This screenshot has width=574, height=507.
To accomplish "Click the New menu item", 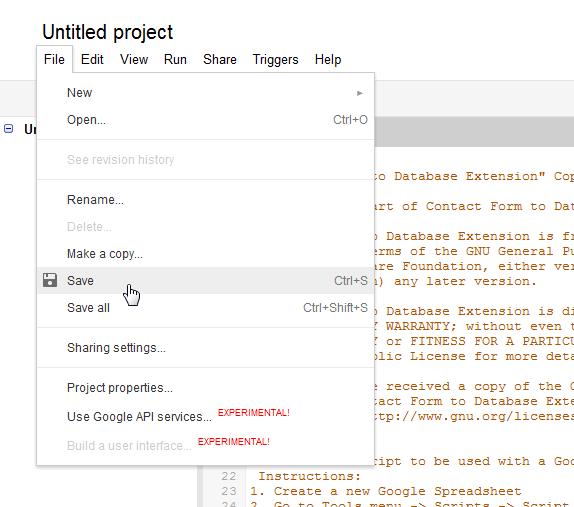I will (x=205, y=93).
